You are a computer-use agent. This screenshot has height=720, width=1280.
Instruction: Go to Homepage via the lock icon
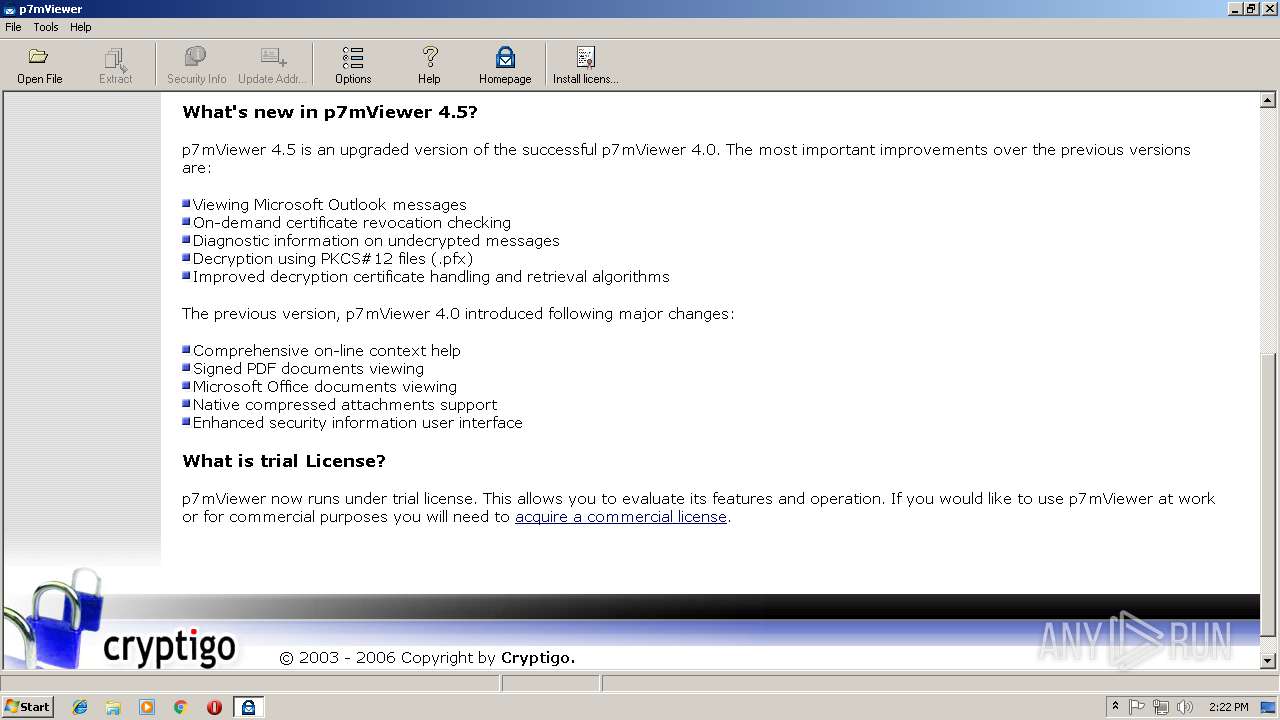[505, 65]
